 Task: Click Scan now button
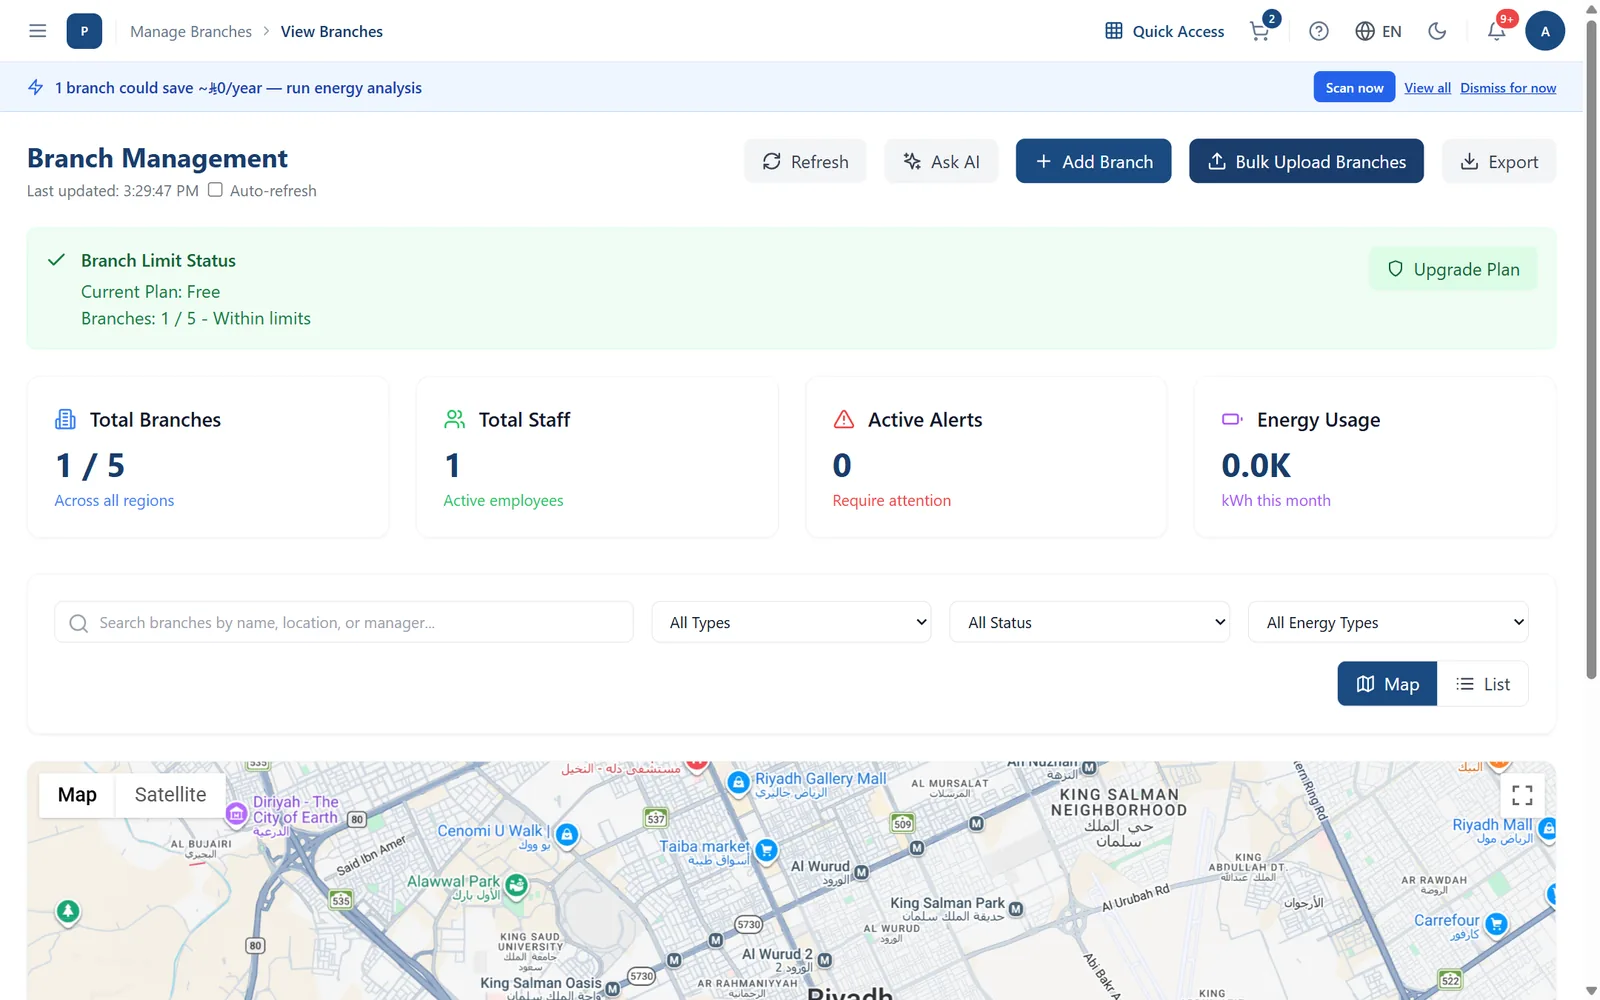(1354, 87)
